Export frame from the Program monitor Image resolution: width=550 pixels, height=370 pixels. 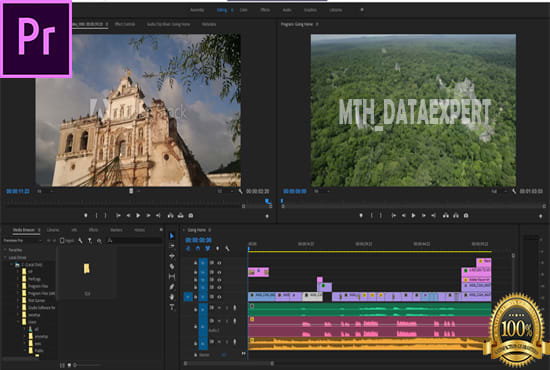pos(466,216)
